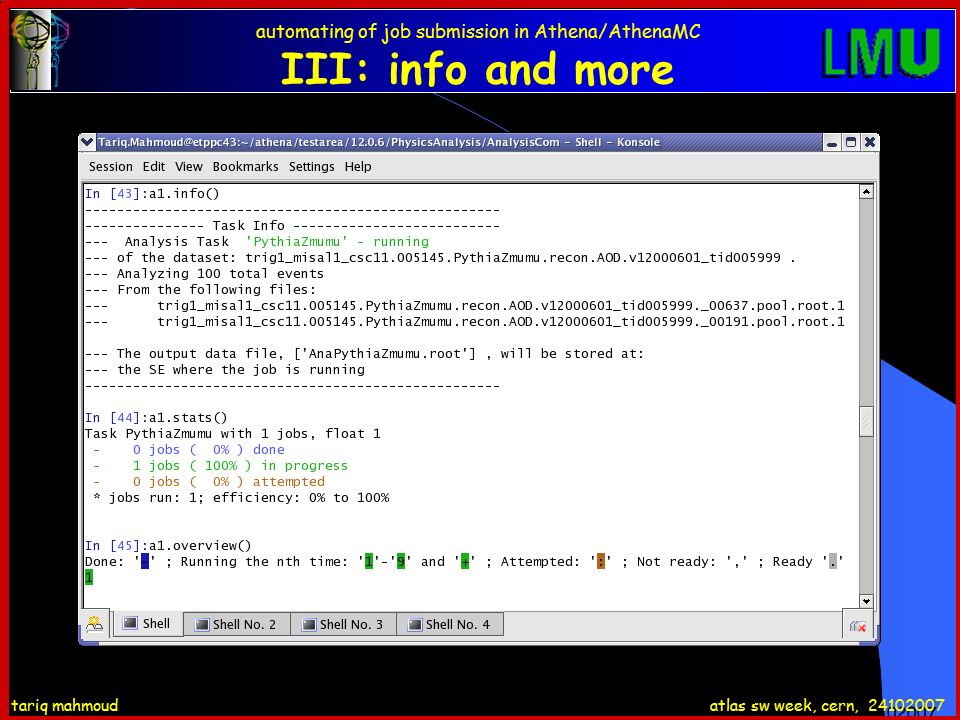Click 'Task PythiaZmumu with 1 jobs' line
This screenshot has height=720, width=960.
pyautogui.click(x=233, y=433)
